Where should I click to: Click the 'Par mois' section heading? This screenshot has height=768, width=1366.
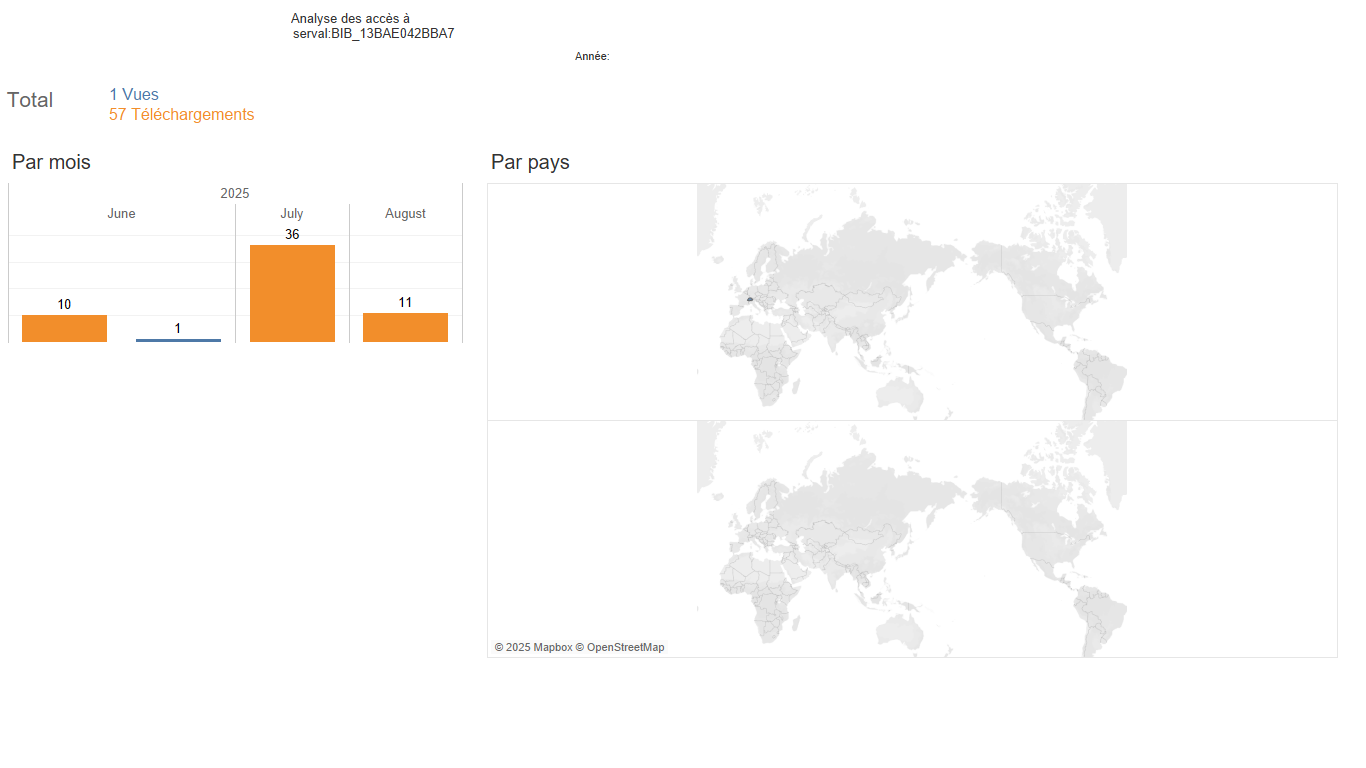pyautogui.click(x=51, y=162)
